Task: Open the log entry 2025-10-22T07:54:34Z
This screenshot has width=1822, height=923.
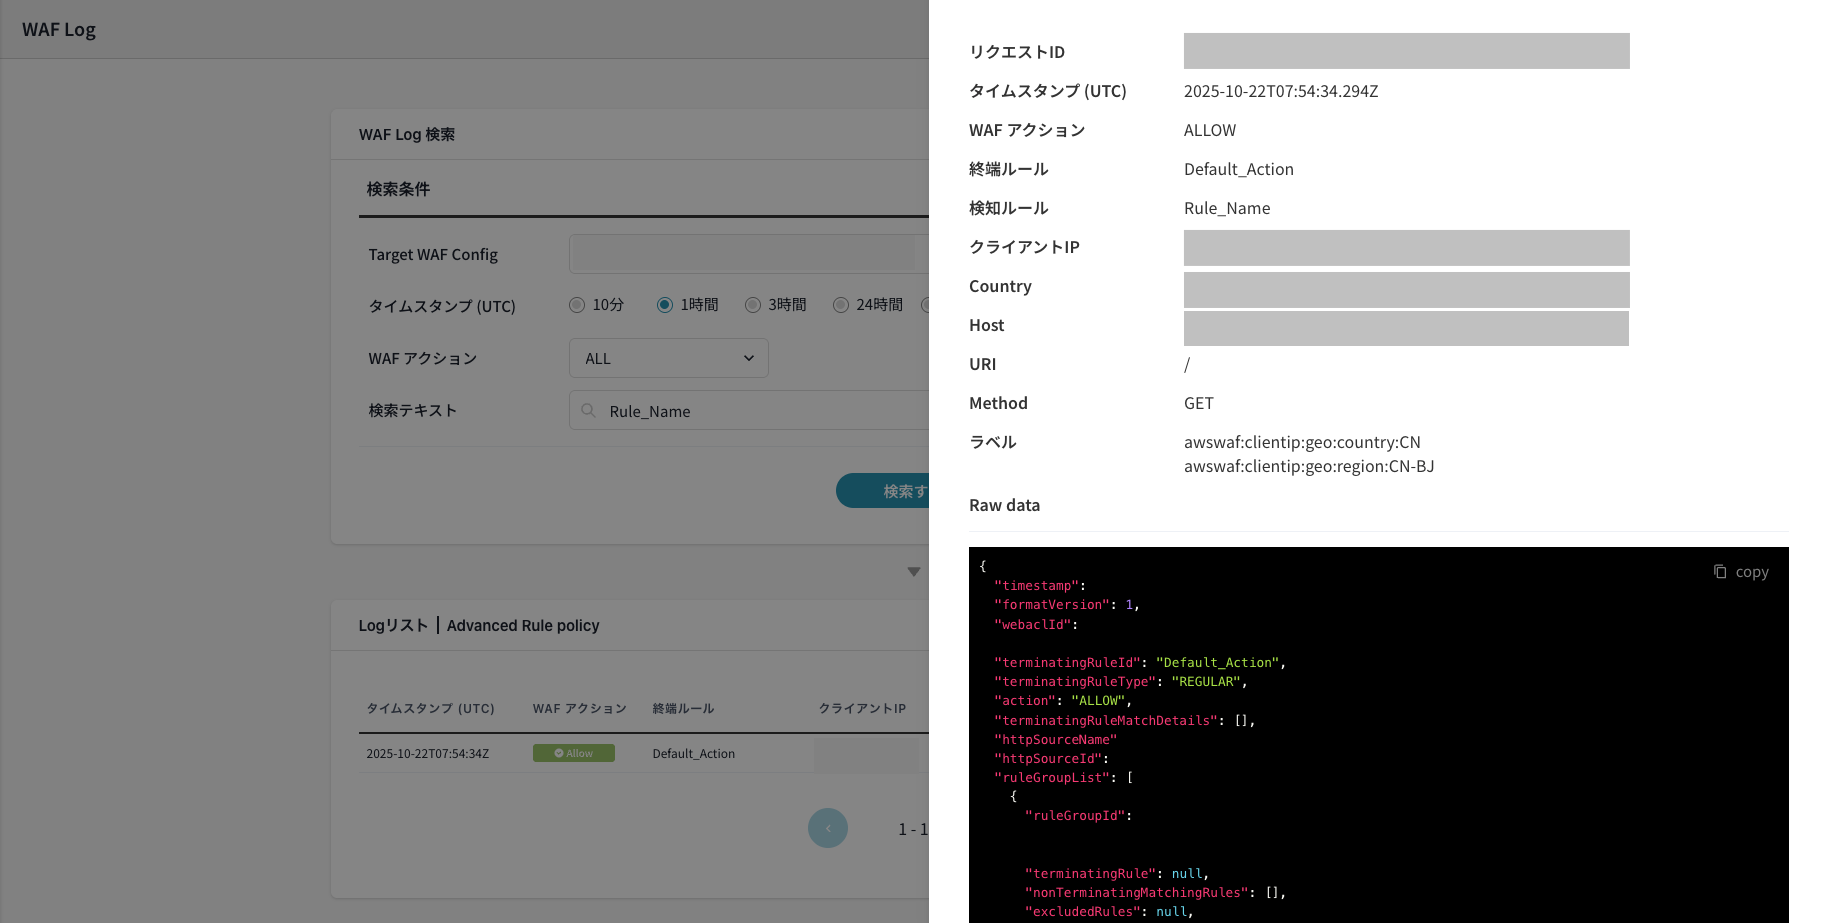Action: point(427,754)
